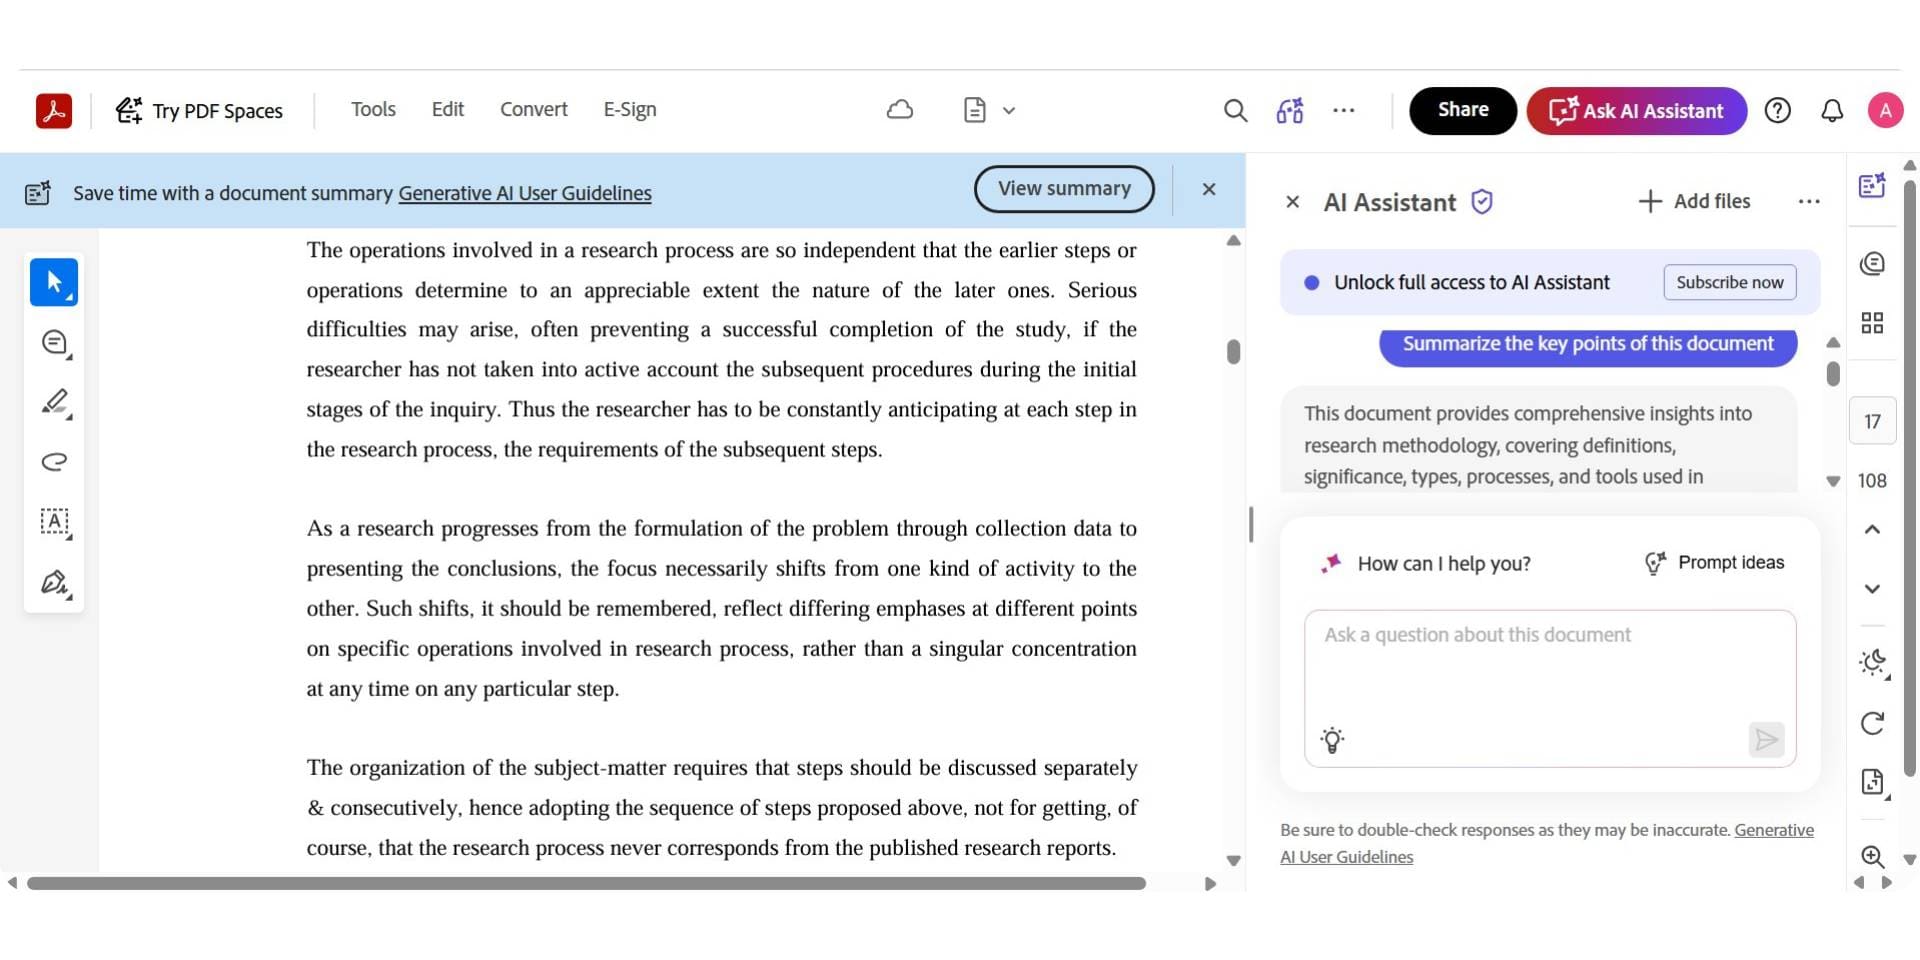The width and height of the screenshot is (1920, 960).
Task: Open the E-Sign menu
Action: 629,110
